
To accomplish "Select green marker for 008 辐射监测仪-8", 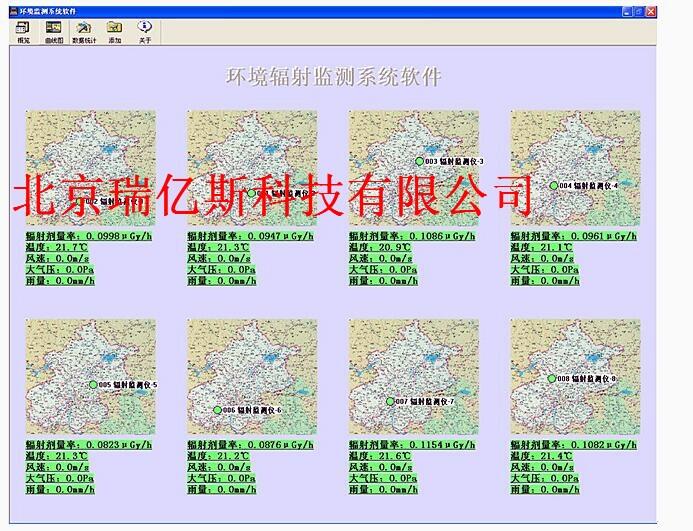I will pyautogui.click(x=551, y=379).
